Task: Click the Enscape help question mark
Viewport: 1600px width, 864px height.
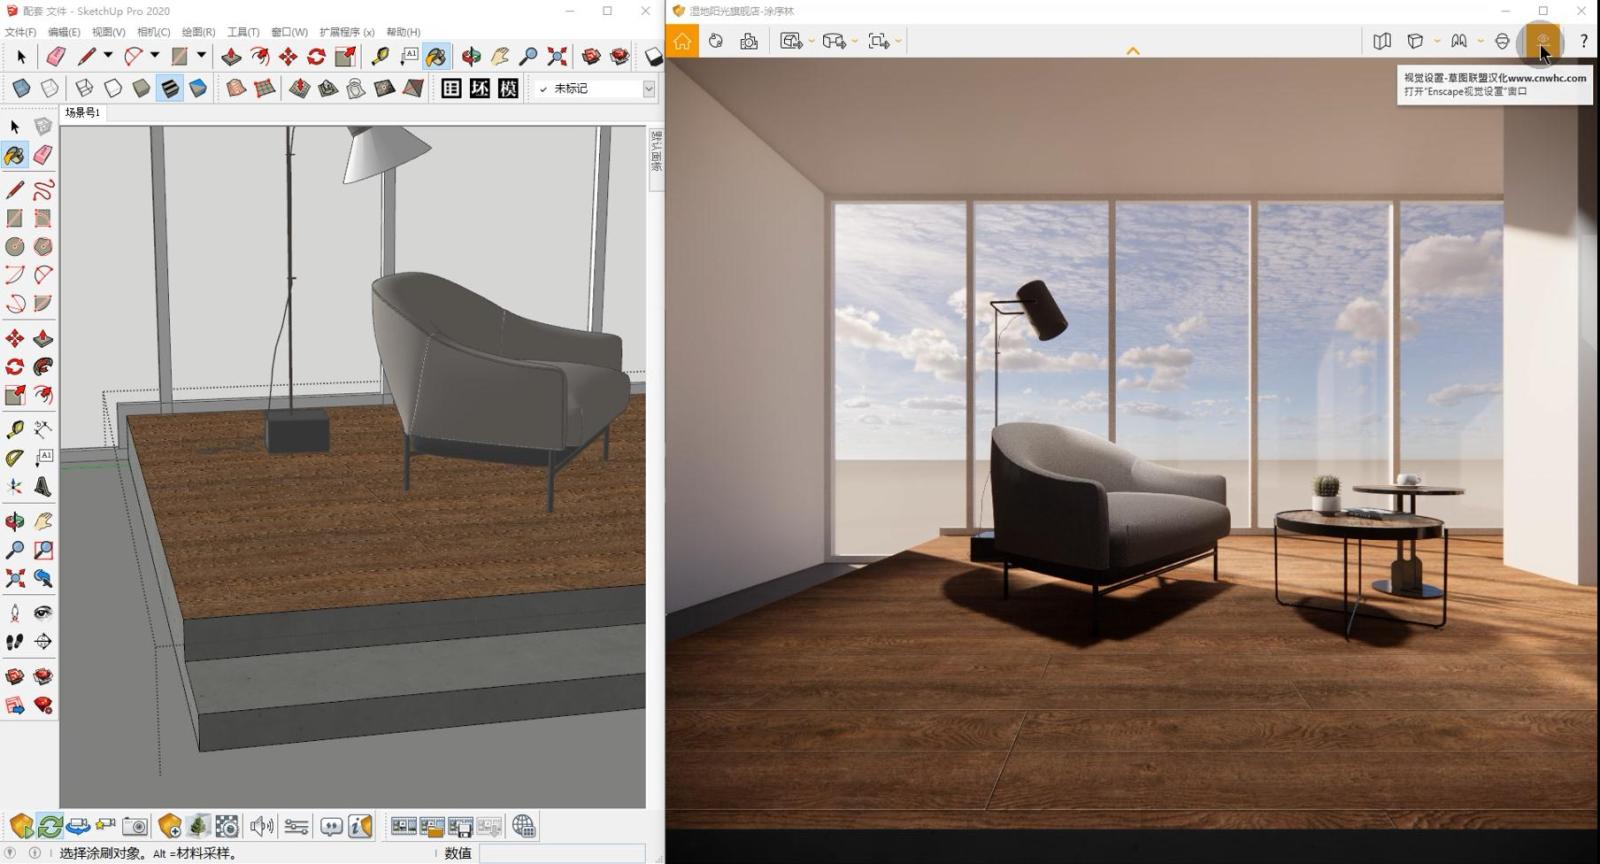Action: click(1583, 41)
